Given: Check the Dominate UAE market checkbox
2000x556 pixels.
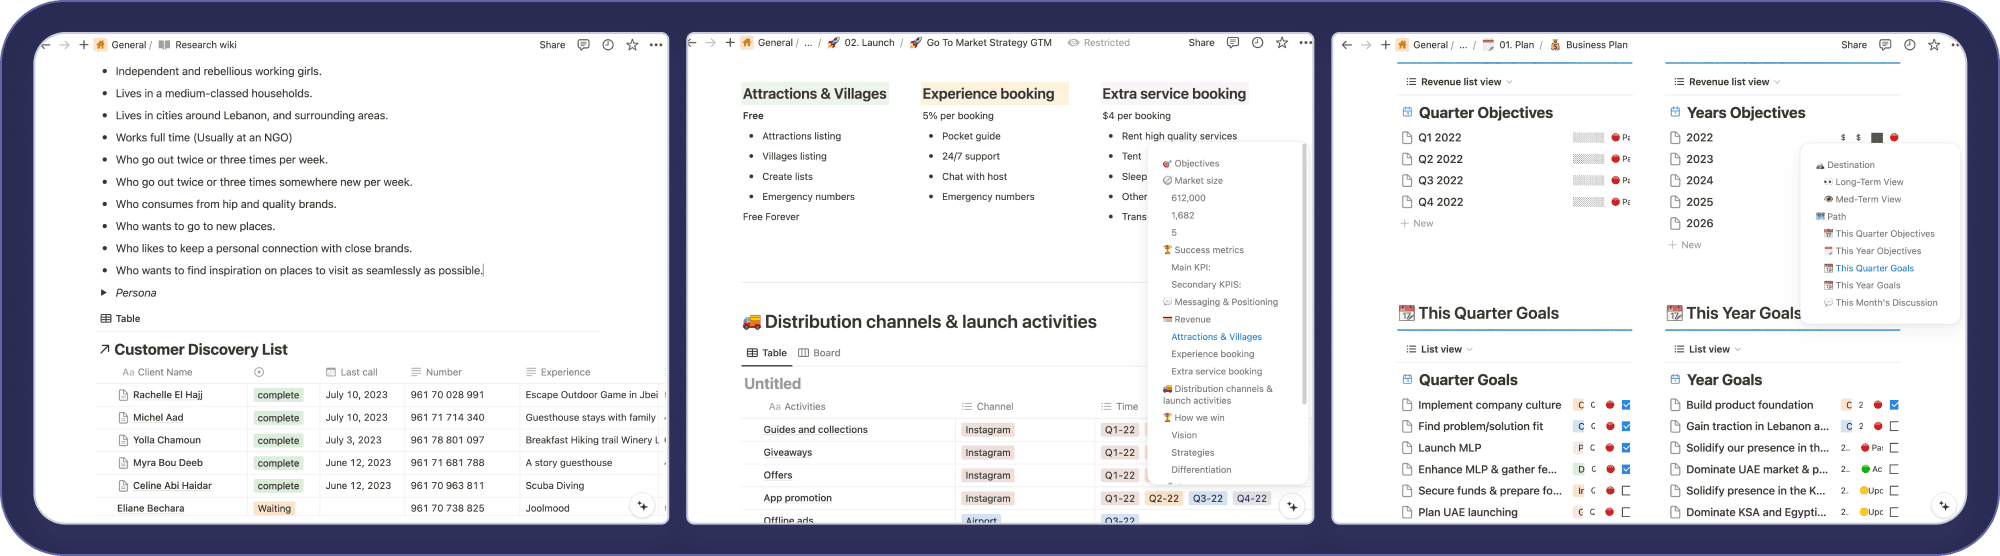Looking at the screenshot, I should click(x=1894, y=469).
